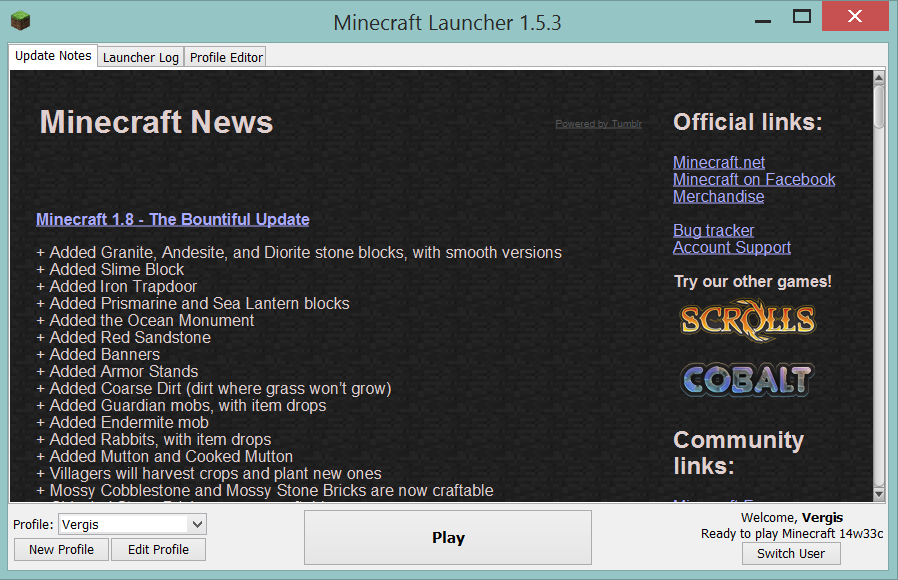Click 'Added Mutton and Cooked Mutton' line
Screen dimensions: 898x580
click(x=164, y=457)
